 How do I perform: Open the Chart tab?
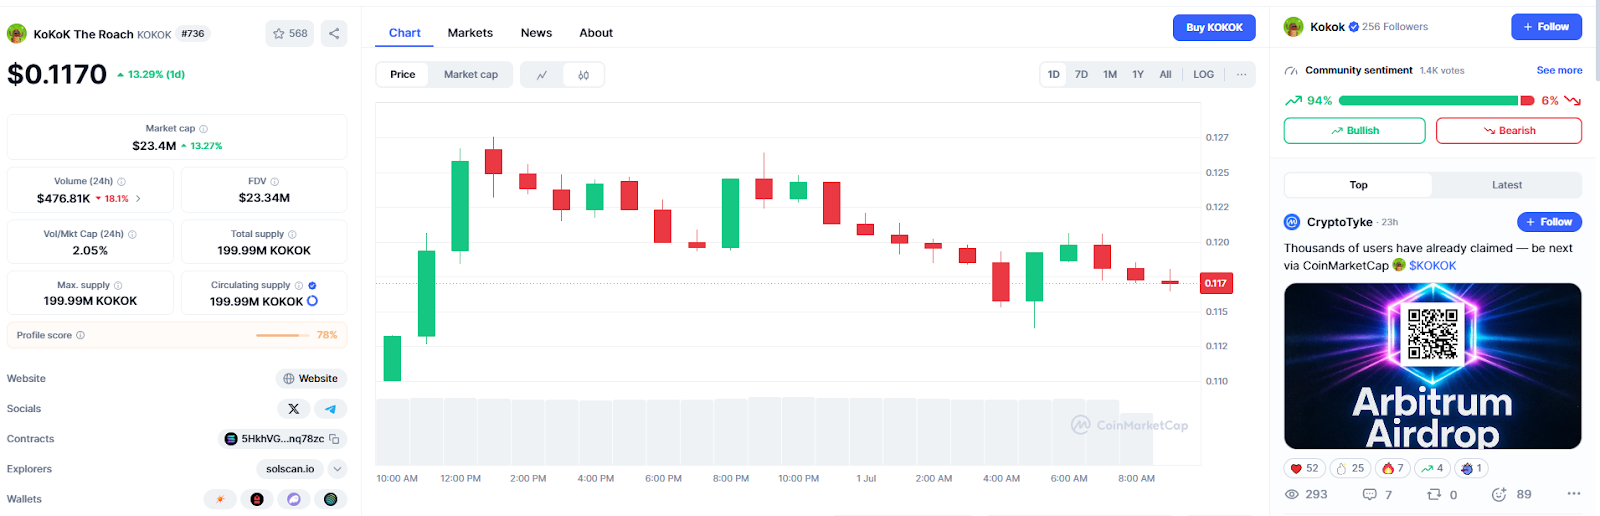[405, 33]
